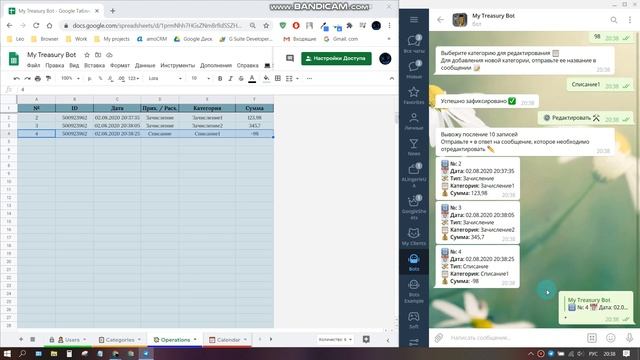
Task: Switch to the Calendar sheet tab
Action: point(228,340)
